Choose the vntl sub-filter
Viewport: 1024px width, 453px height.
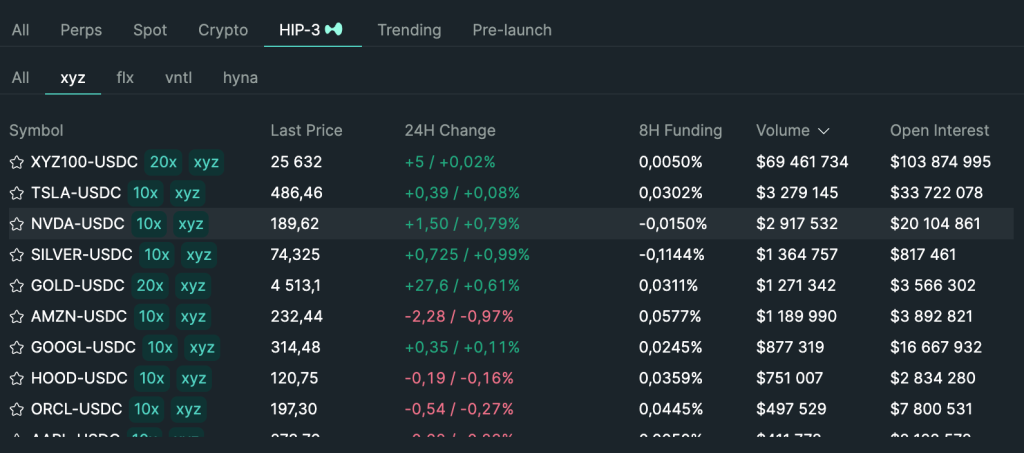tap(178, 77)
